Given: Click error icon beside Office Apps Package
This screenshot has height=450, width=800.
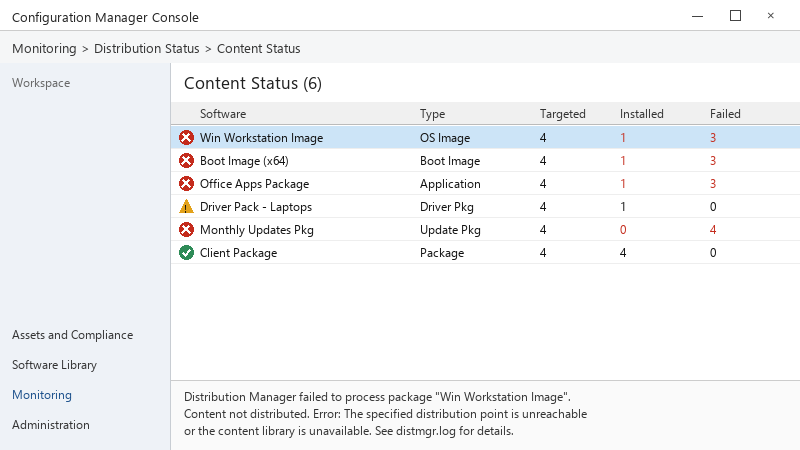Looking at the screenshot, I should point(186,184).
